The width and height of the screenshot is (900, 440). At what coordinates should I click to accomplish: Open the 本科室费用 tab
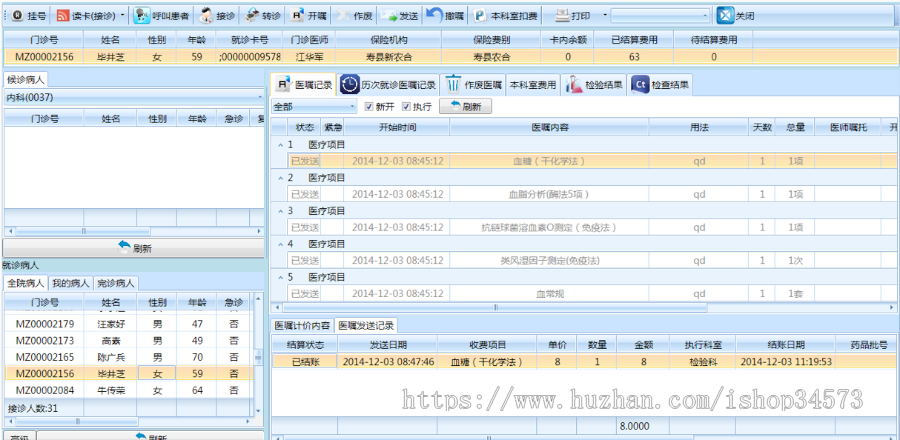click(533, 85)
